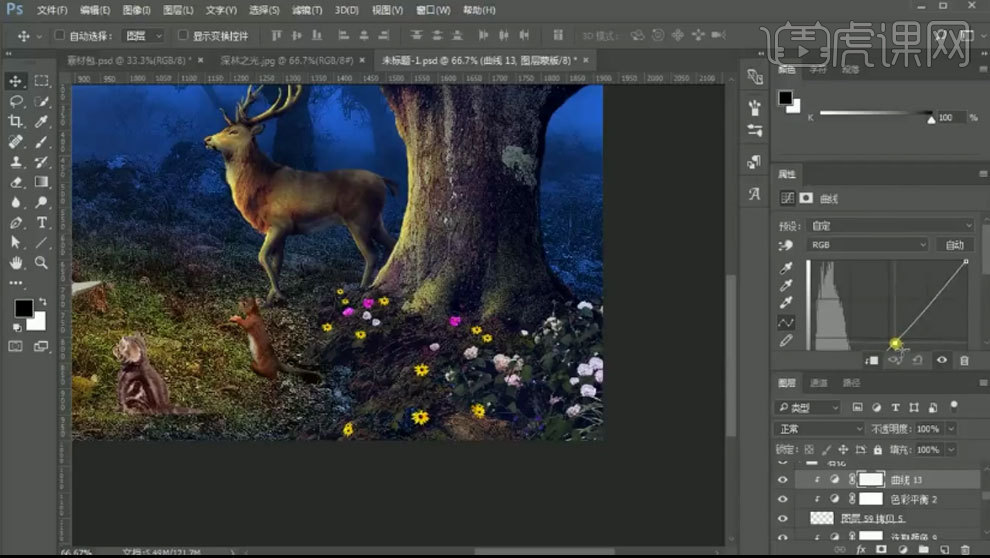Change the screen mode
This screenshot has height=558, width=990.
42,346
